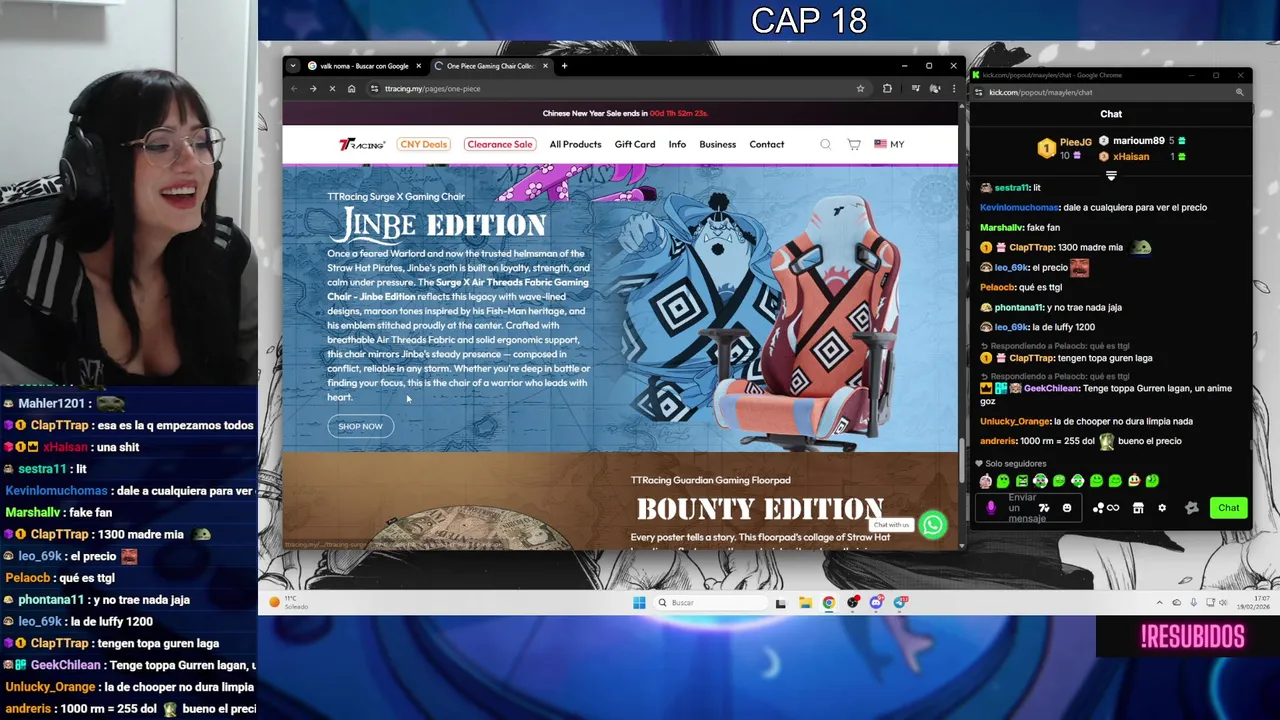This screenshot has width=1280, height=720.
Task: Click the star badge icon next to Chat
Action: 1192,508
